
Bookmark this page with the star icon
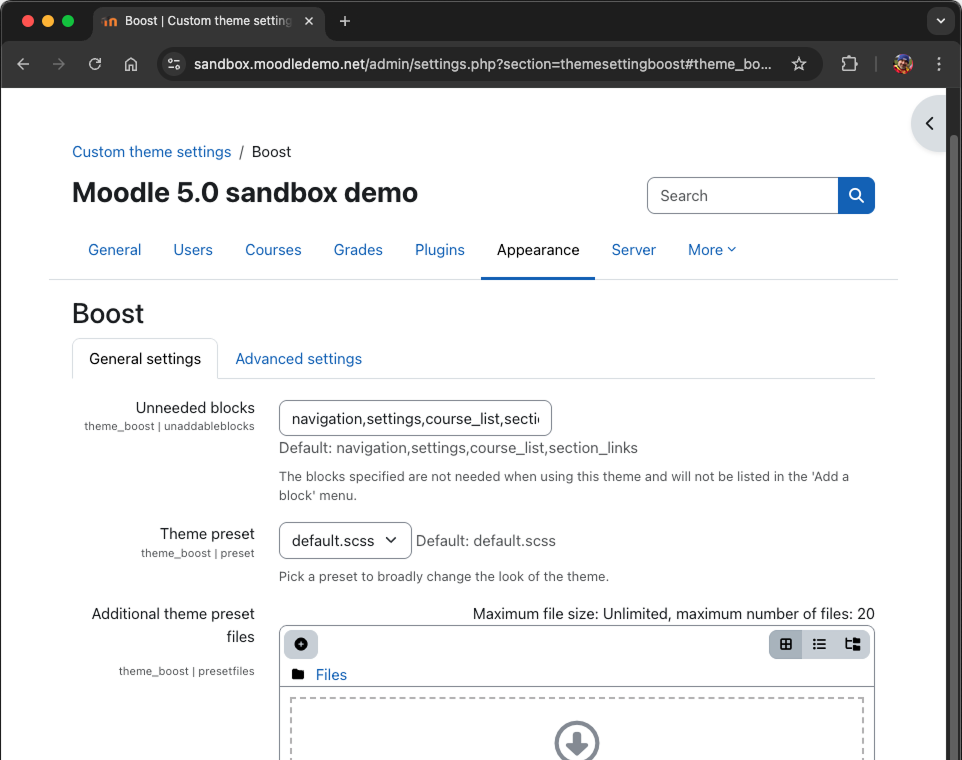pyautogui.click(x=799, y=64)
